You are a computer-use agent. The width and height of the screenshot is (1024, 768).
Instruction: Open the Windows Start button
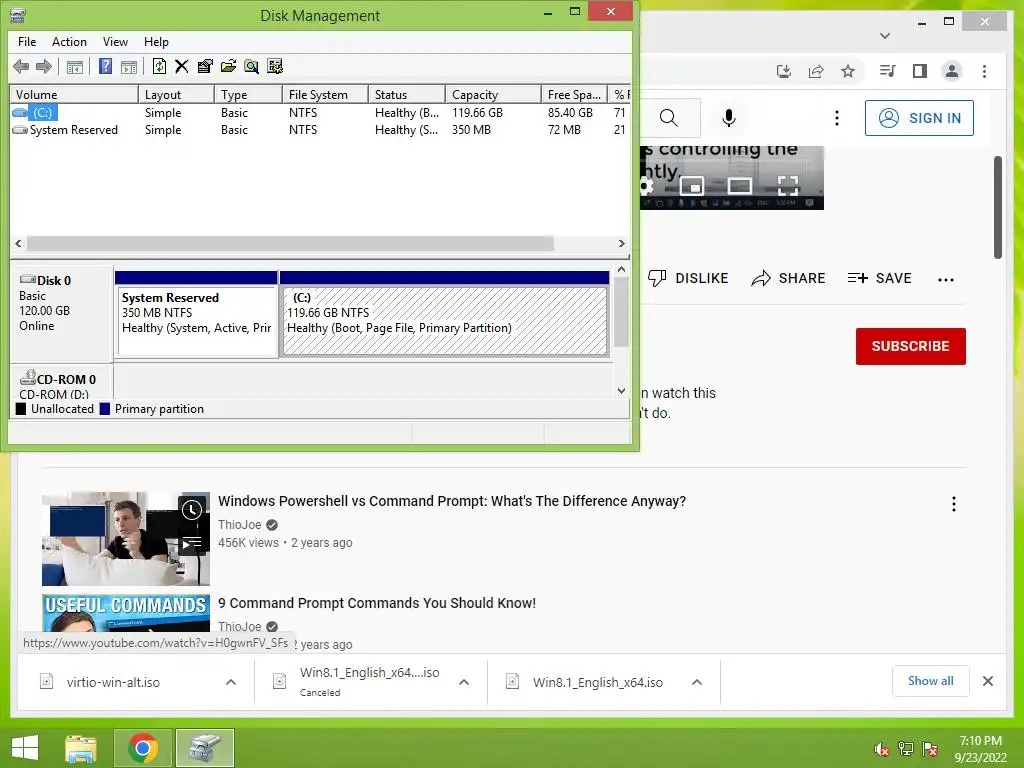[x=25, y=748]
